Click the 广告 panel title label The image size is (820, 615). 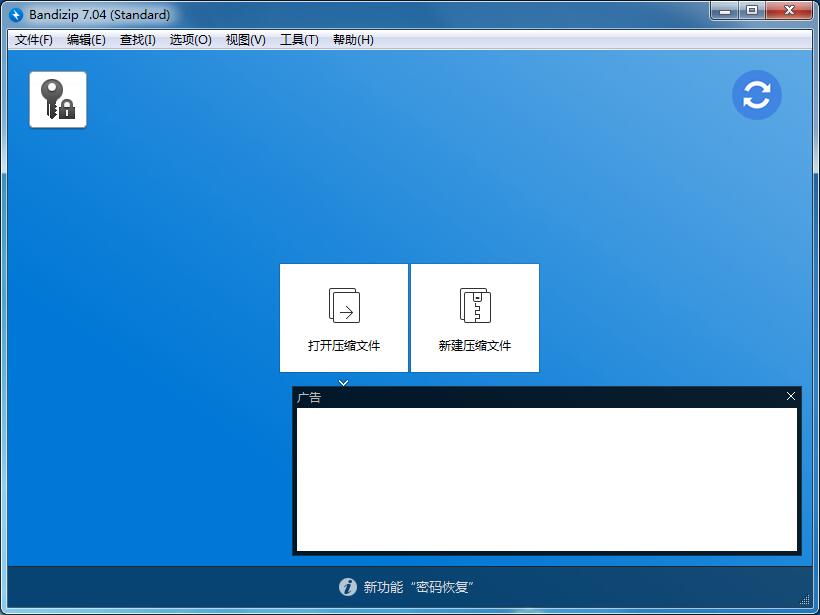[308, 397]
